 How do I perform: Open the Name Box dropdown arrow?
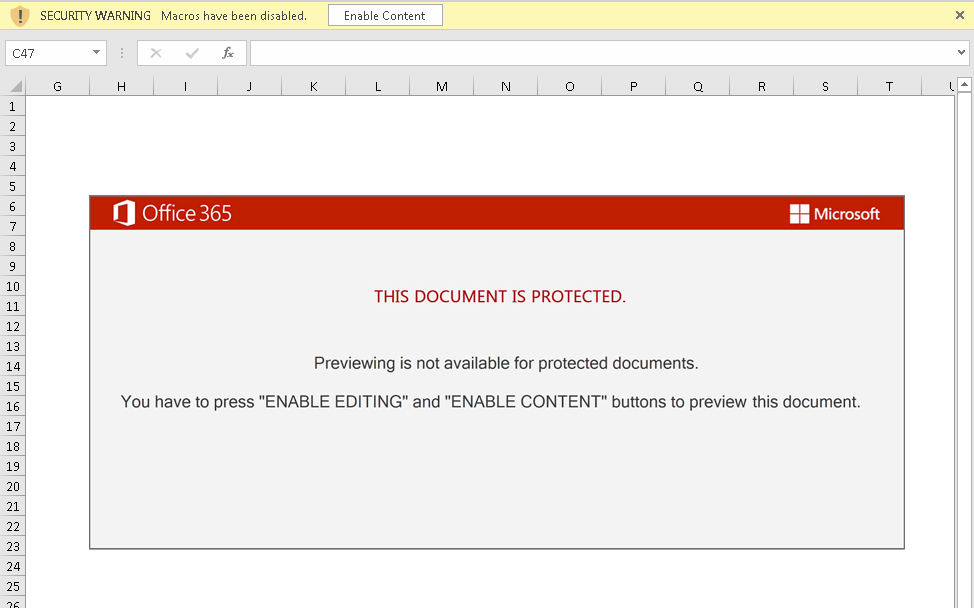point(96,53)
